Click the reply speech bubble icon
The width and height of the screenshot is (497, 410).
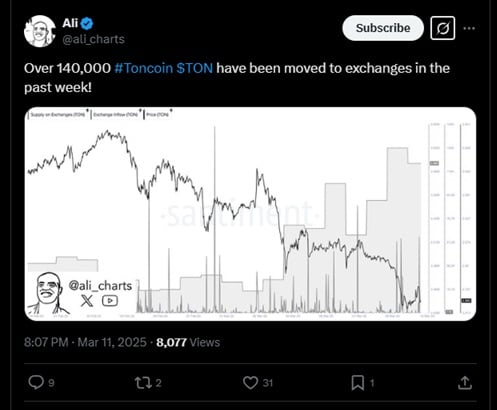[36, 382]
